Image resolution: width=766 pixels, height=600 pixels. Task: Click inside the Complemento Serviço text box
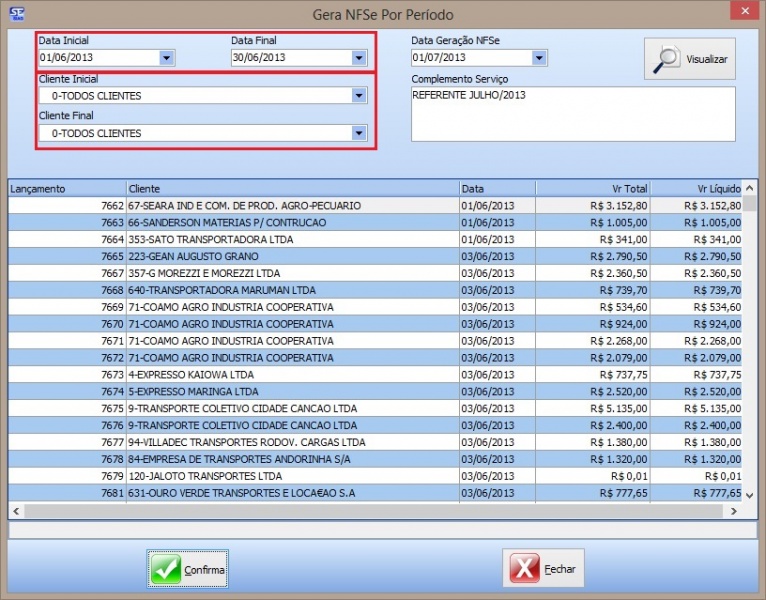point(572,113)
